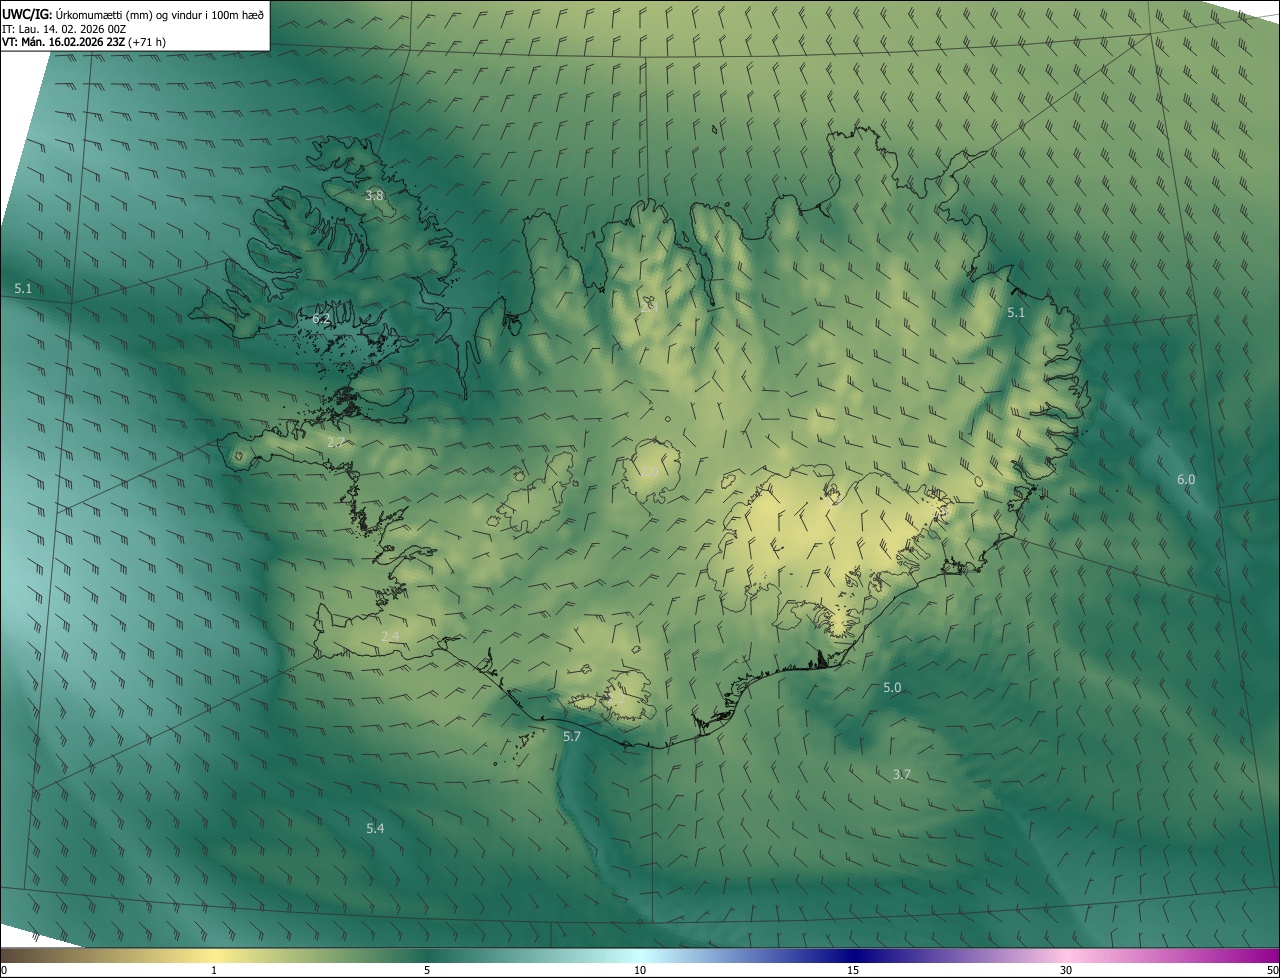Click the 2.7 value on Snæfellsnes peninsula
The width and height of the screenshot is (1280, 978).
pyautogui.click(x=336, y=442)
